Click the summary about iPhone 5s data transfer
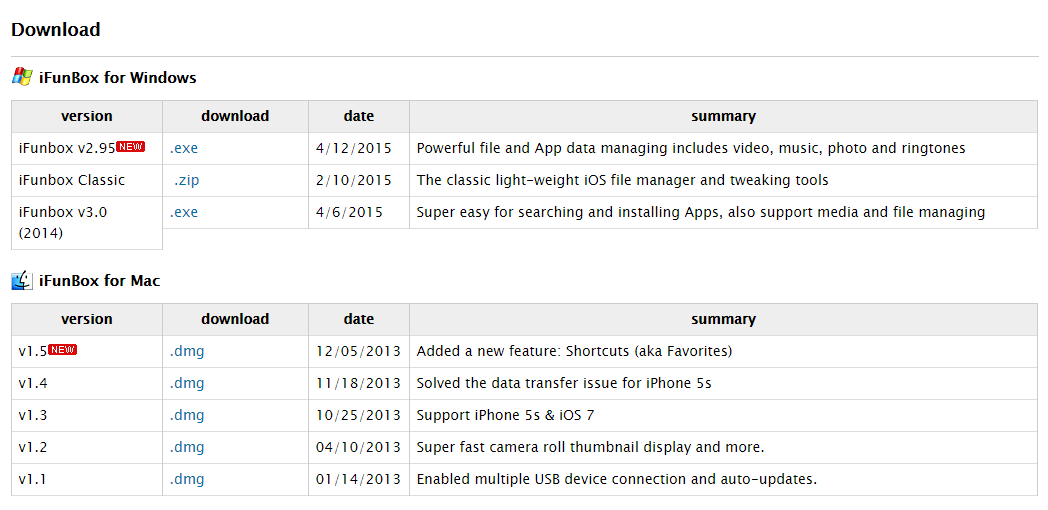Viewport: 1048px width, 510px height. [564, 383]
